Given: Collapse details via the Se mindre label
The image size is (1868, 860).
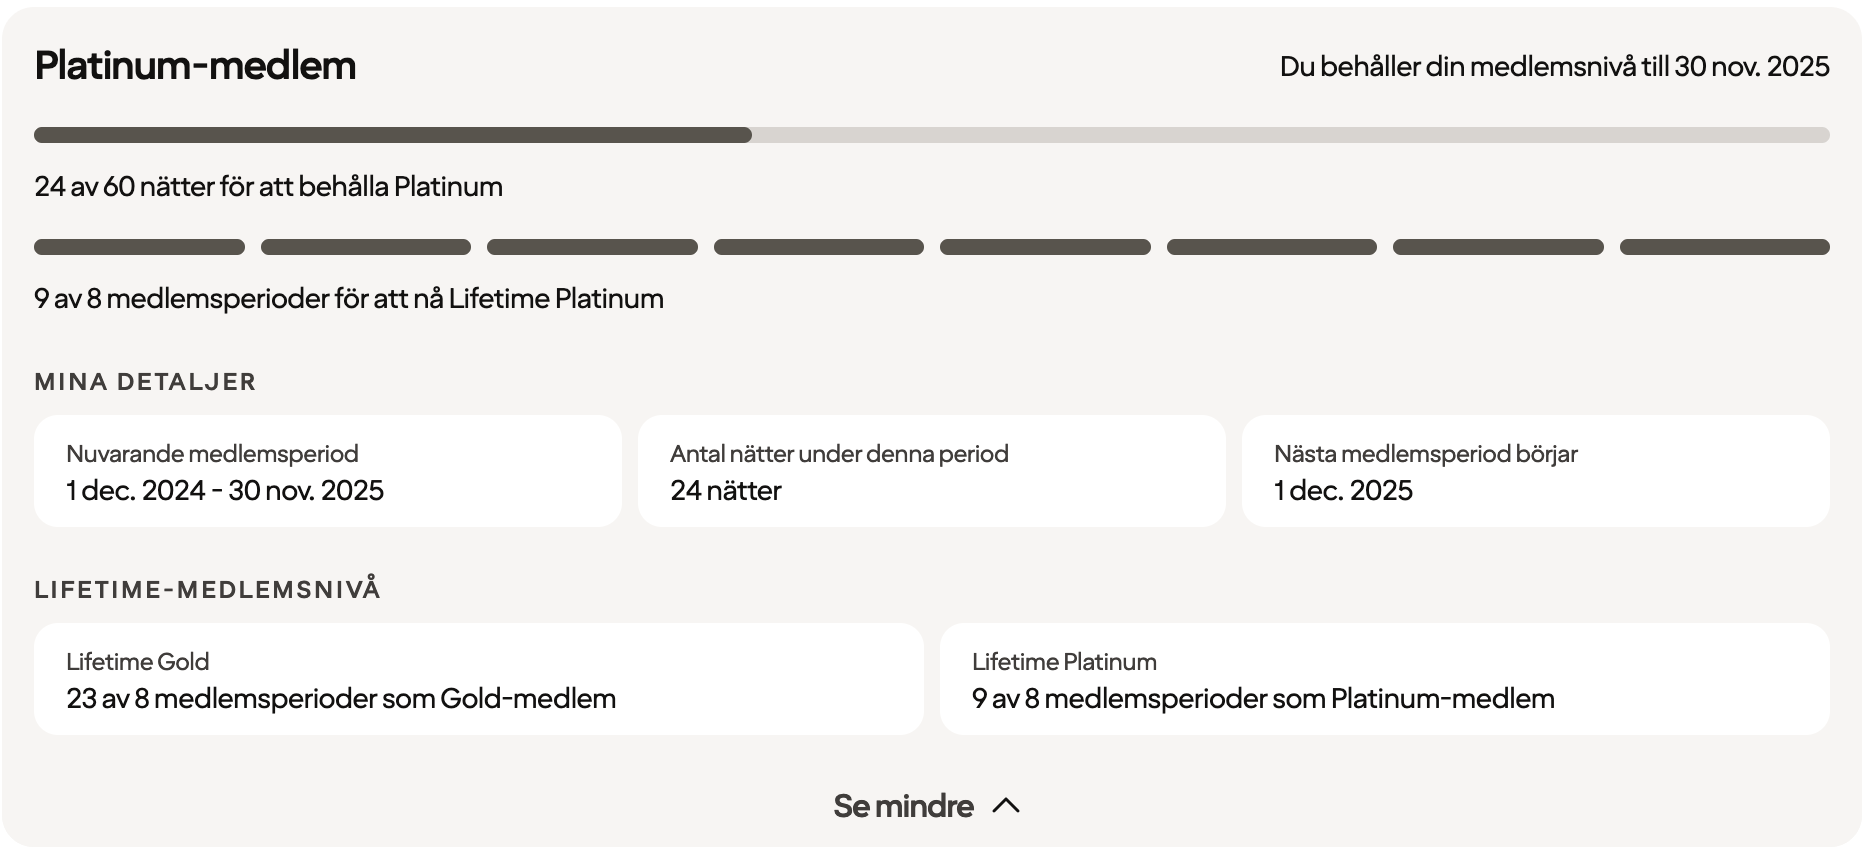Looking at the screenshot, I should point(903,806).
